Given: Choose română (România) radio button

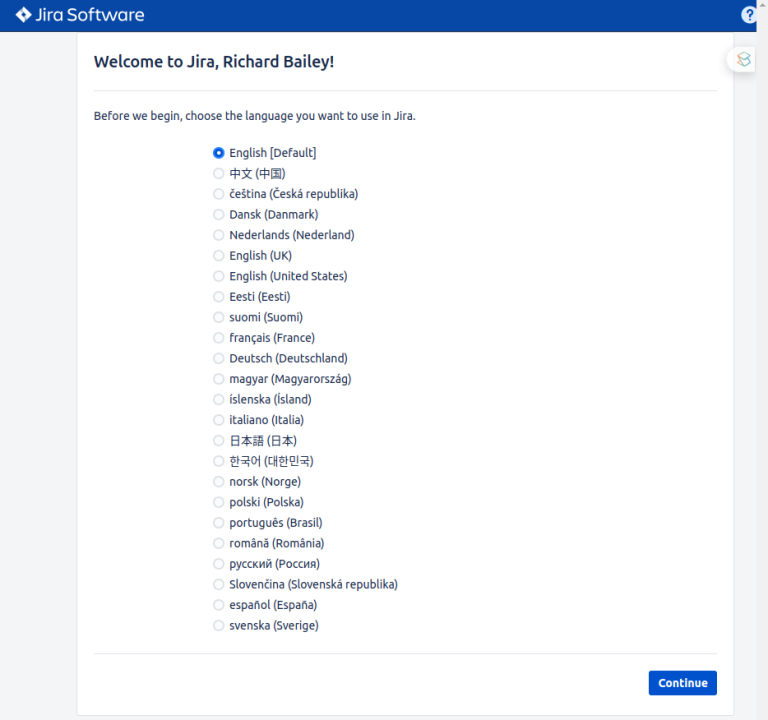Looking at the screenshot, I should coord(218,544).
